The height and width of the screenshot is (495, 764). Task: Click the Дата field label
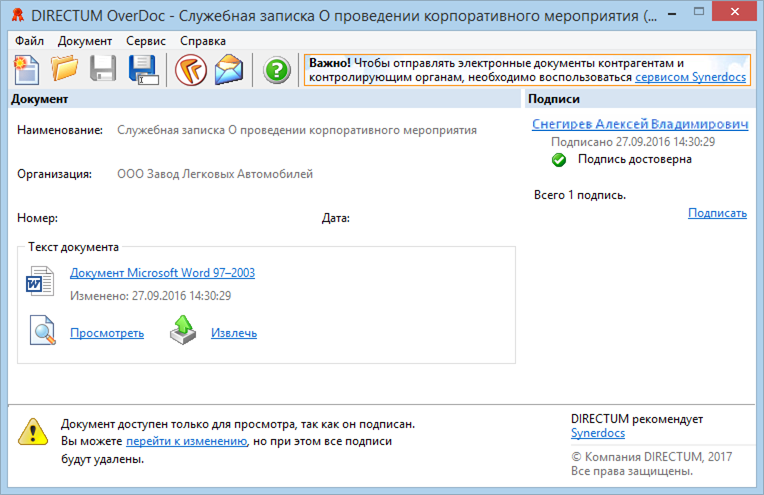336,218
